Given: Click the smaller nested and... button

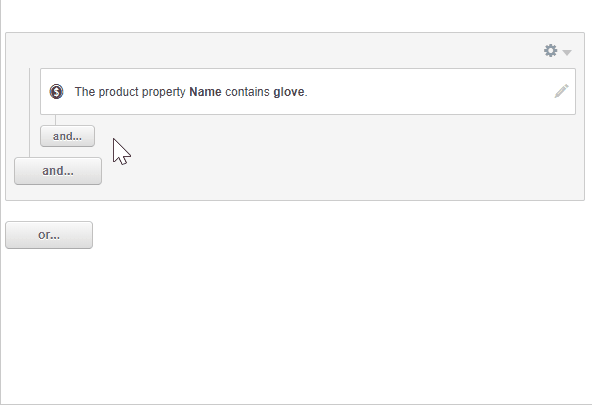Looking at the screenshot, I should click(68, 136).
